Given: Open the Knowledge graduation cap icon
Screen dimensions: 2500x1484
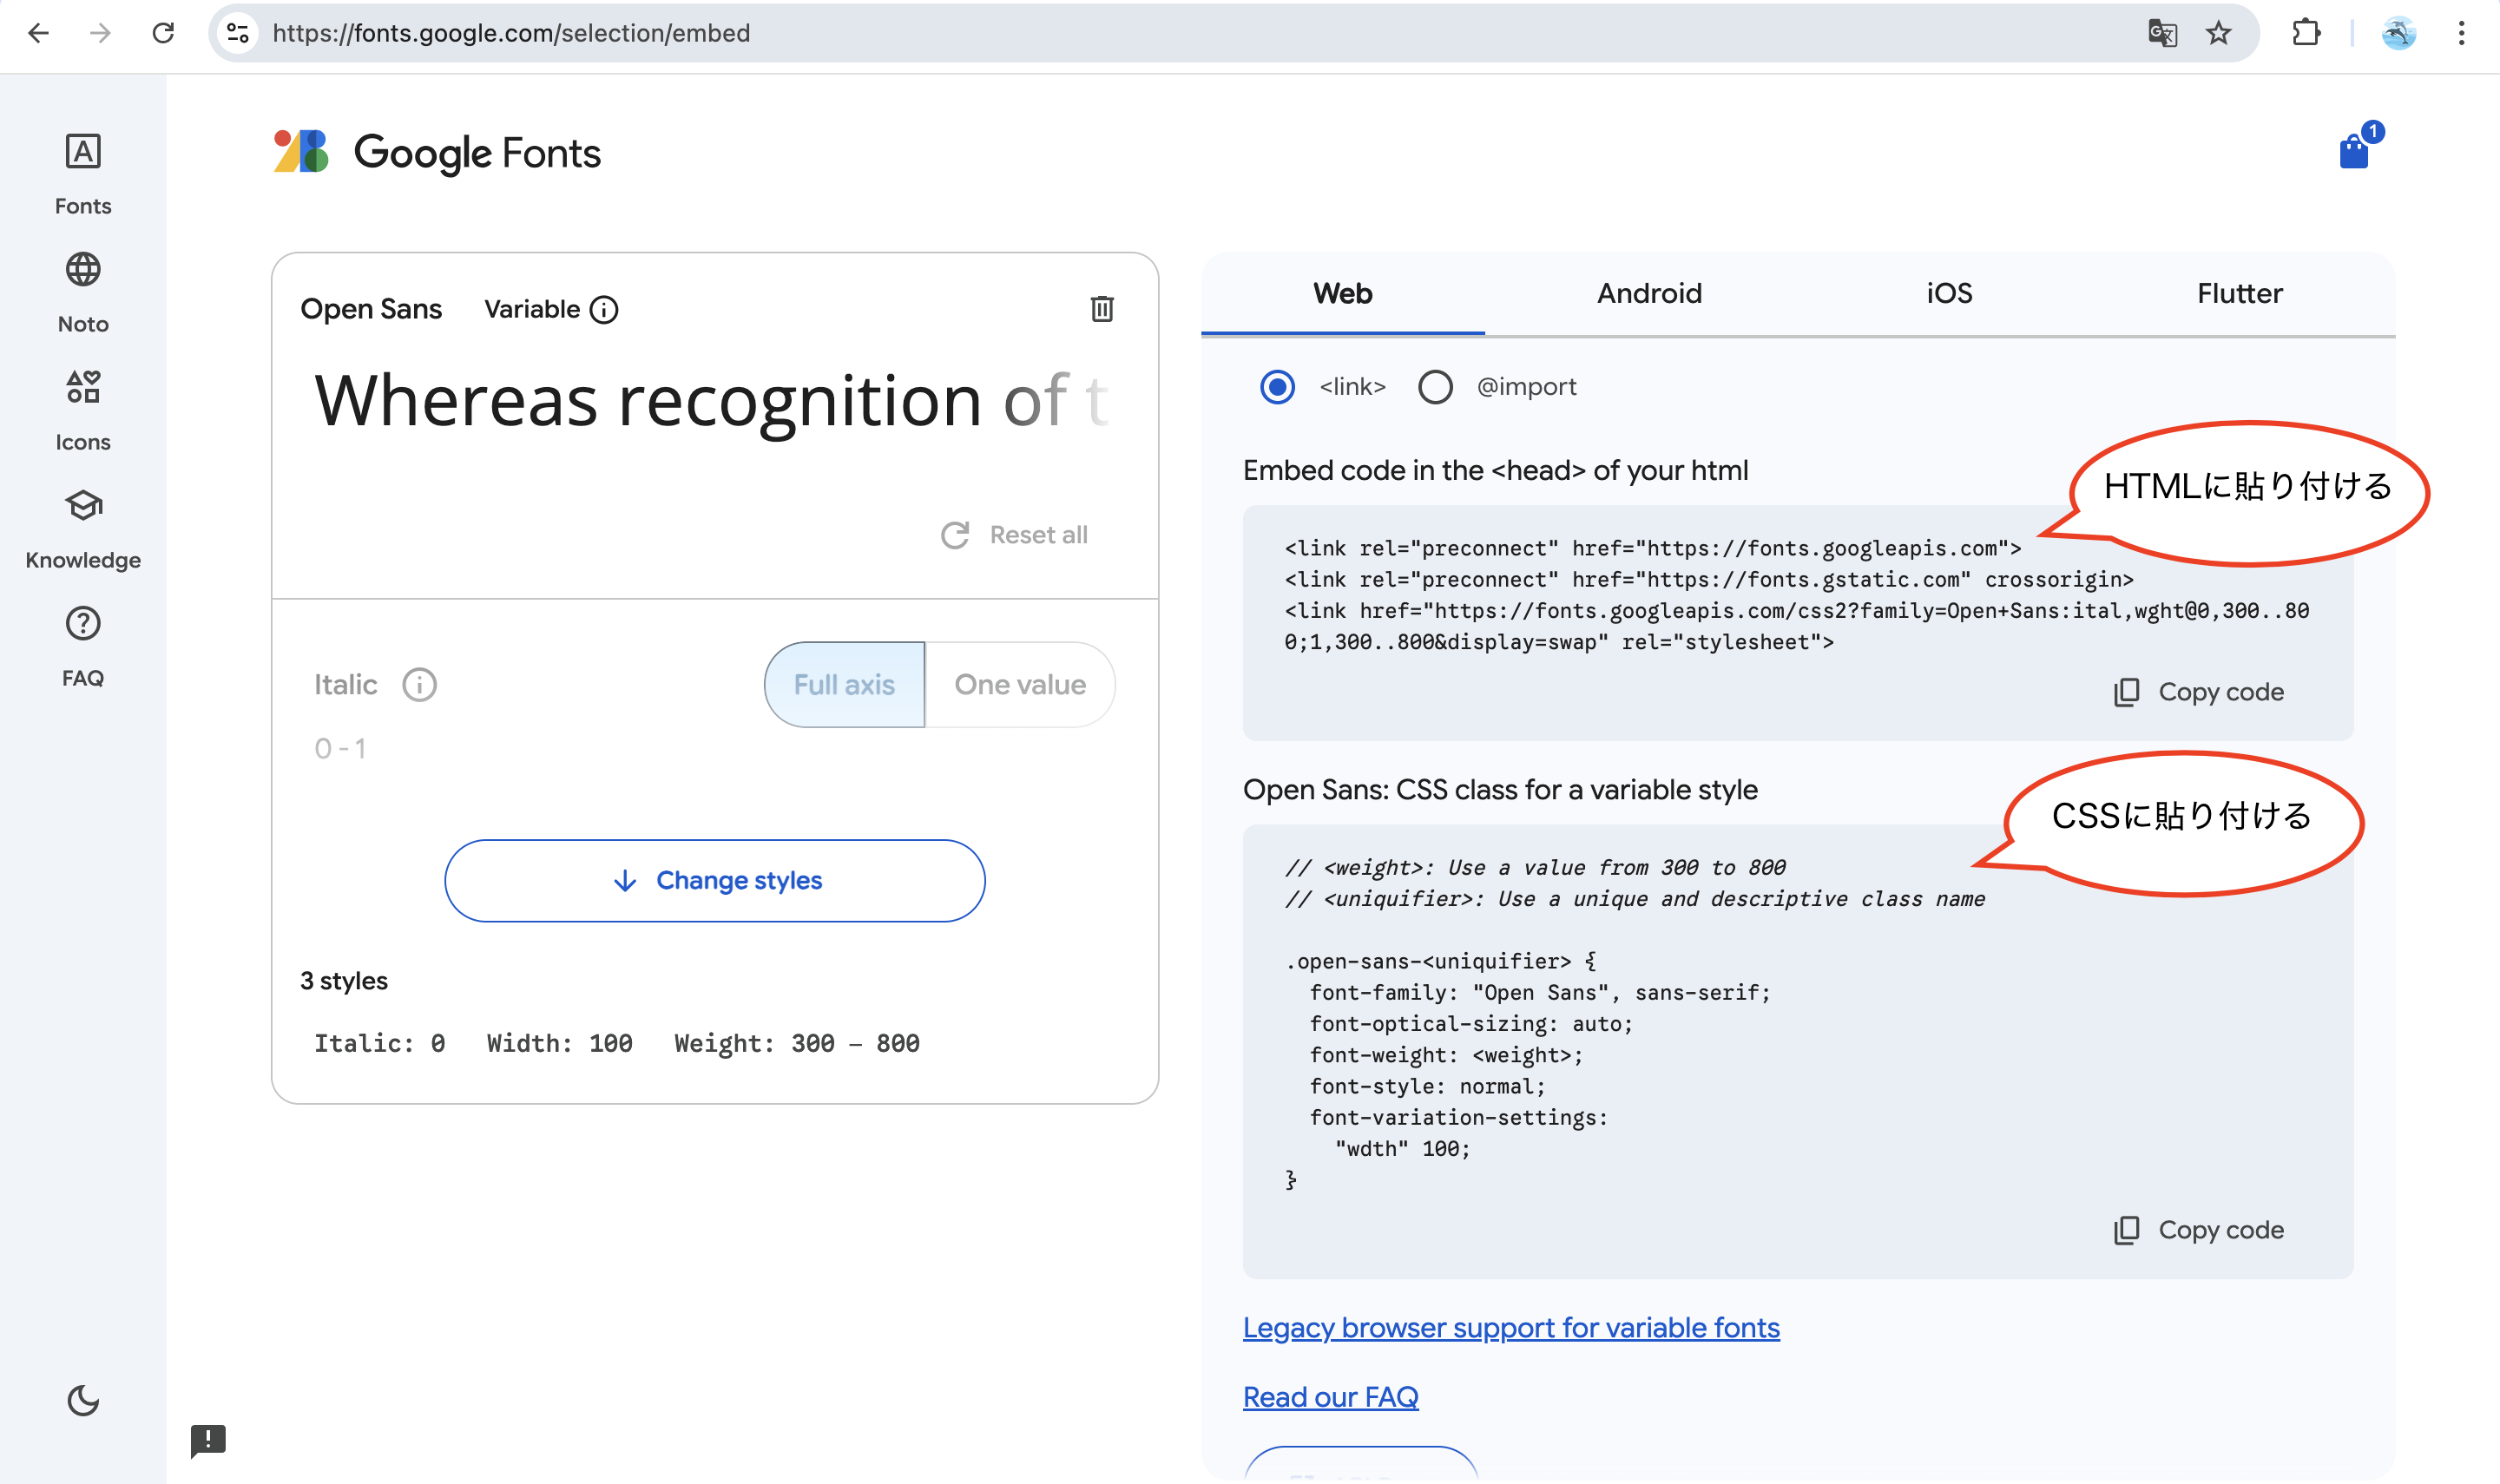Looking at the screenshot, I should pyautogui.click(x=83, y=506).
